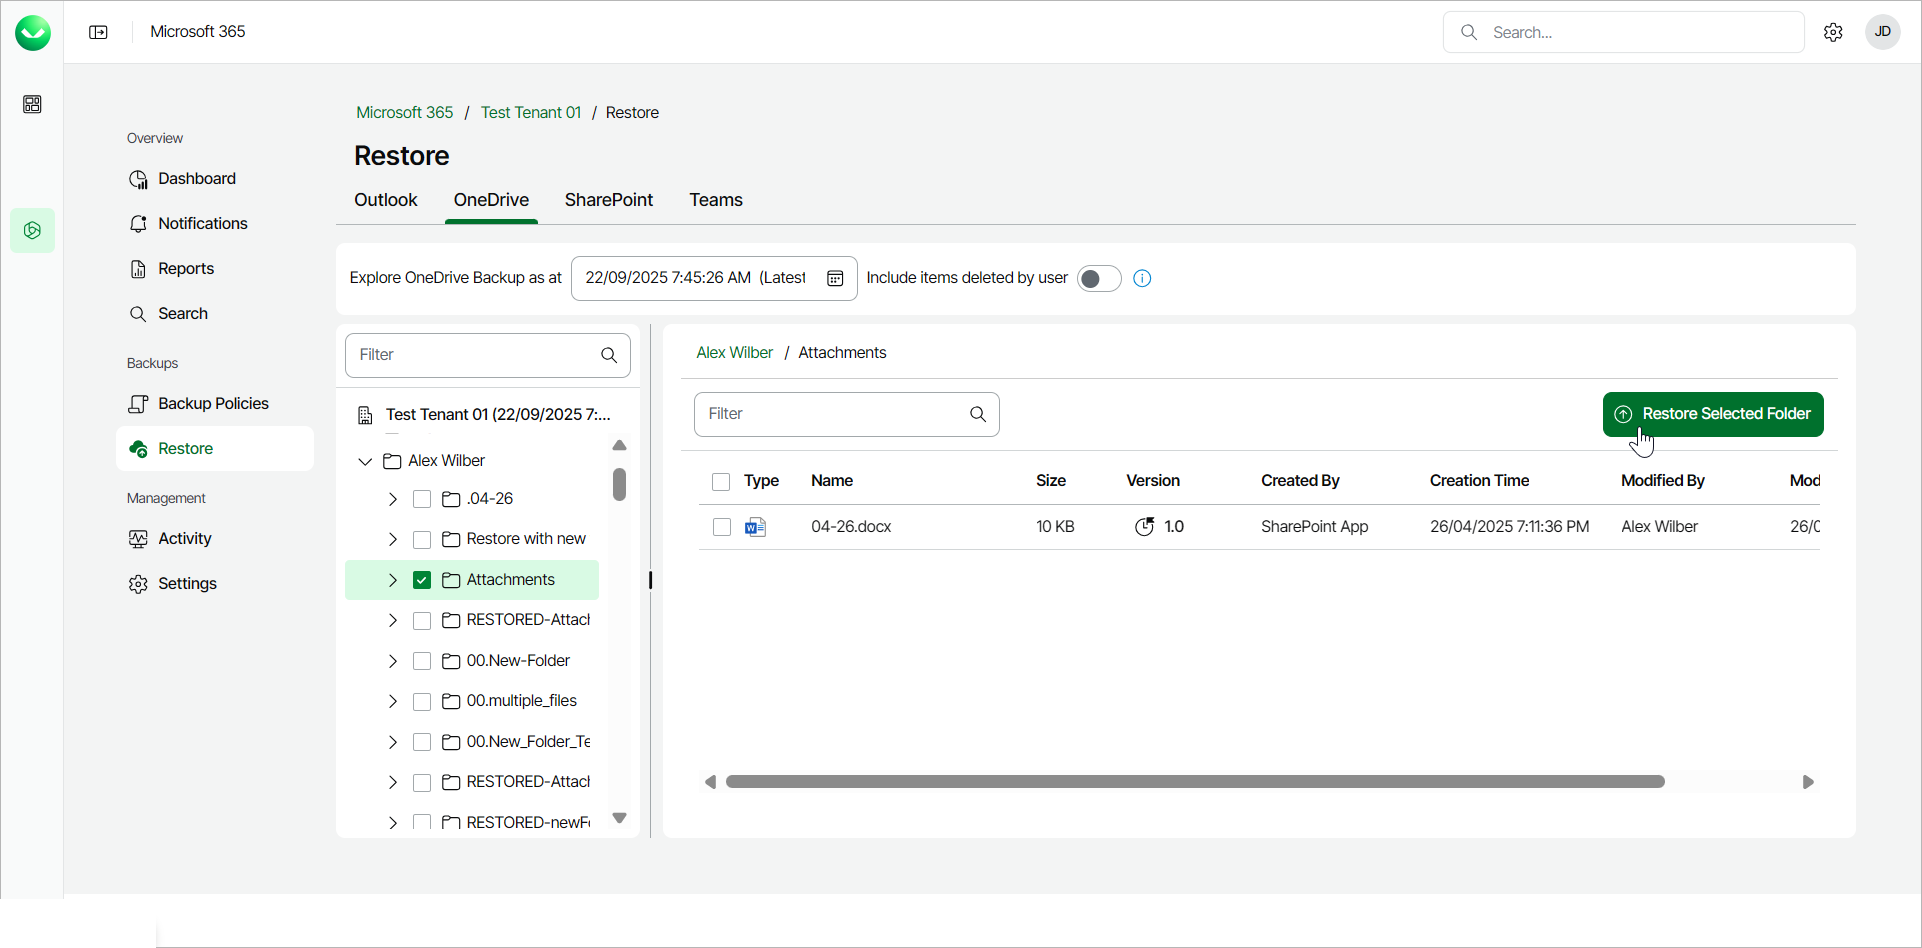Go to Test Tenant 01 breadcrumb link
The height and width of the screenshot is (948, 1922).
530,113
